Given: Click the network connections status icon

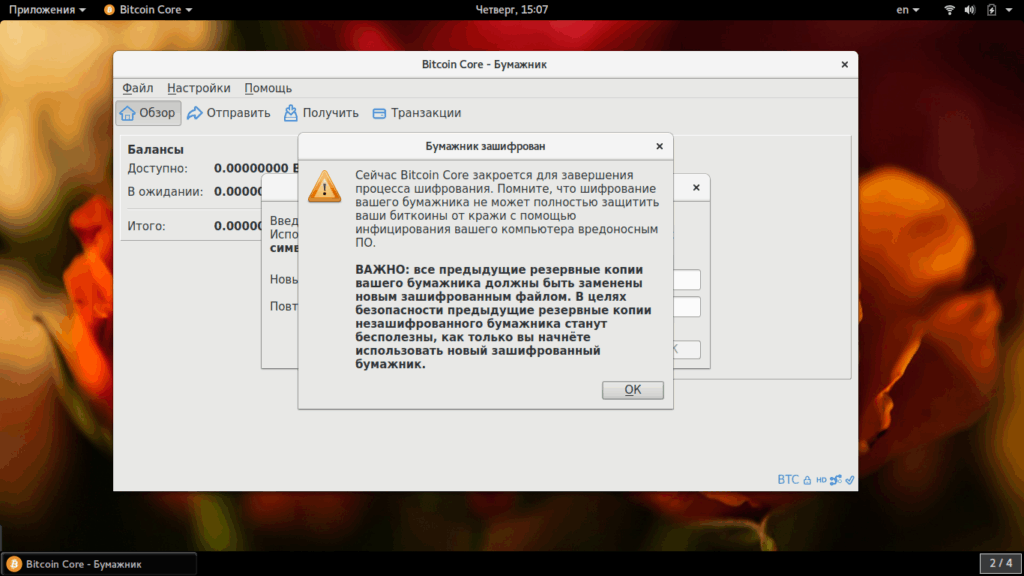Looking at the screenshot, I should coord(835,480).
